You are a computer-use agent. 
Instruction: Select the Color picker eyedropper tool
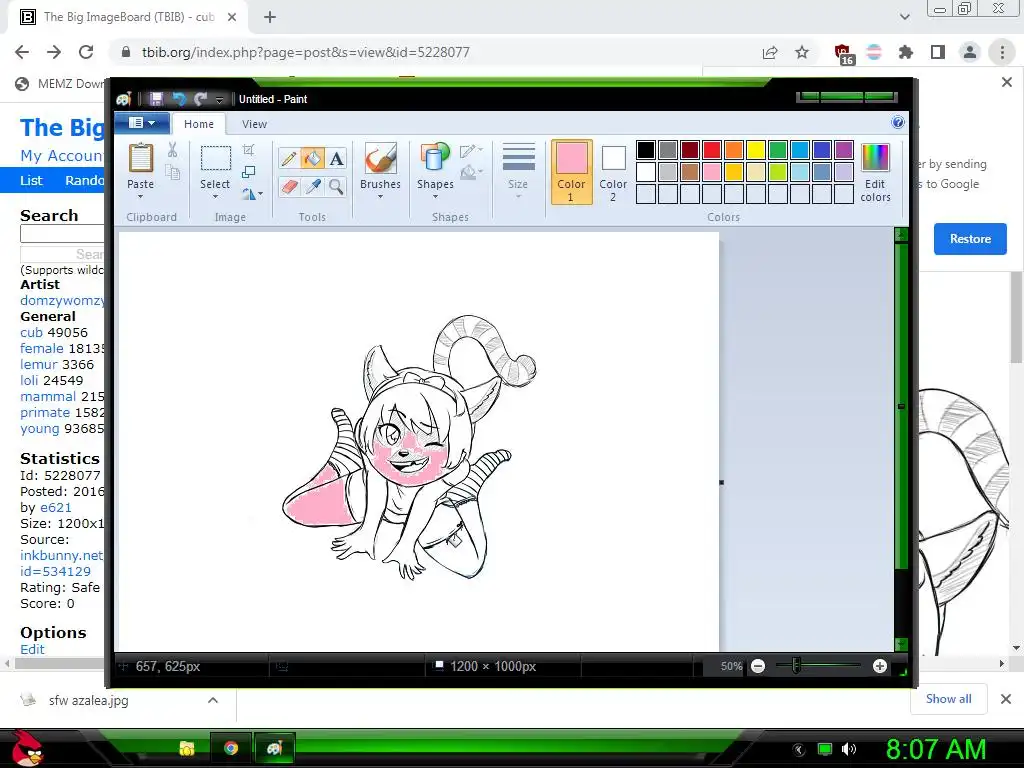312,187
